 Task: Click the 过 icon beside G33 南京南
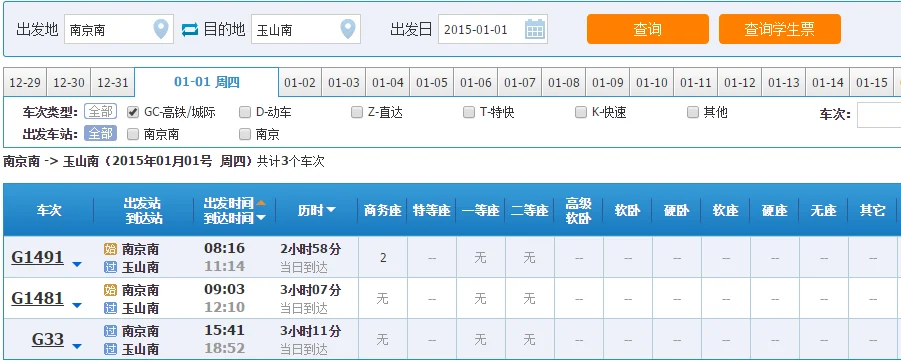[x=110, y=331]
